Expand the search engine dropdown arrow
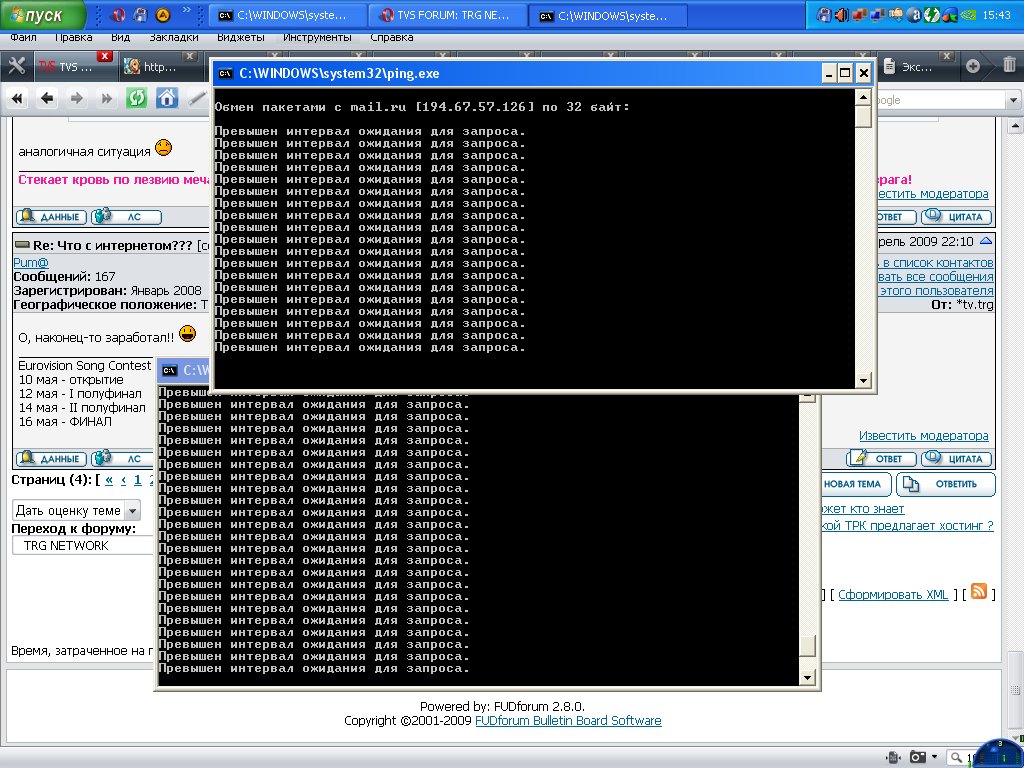1024x768 pixels. [1013, 100]
